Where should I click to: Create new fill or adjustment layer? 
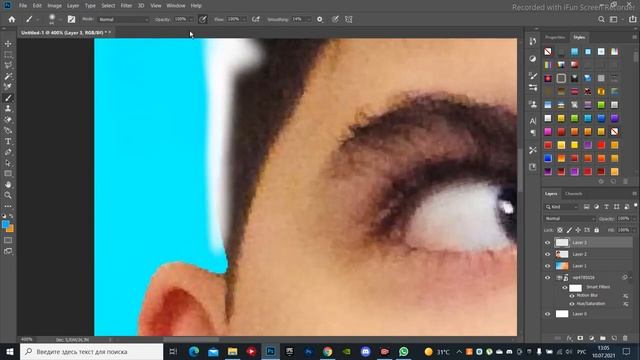pyautogui.click(x=591, y=338)
